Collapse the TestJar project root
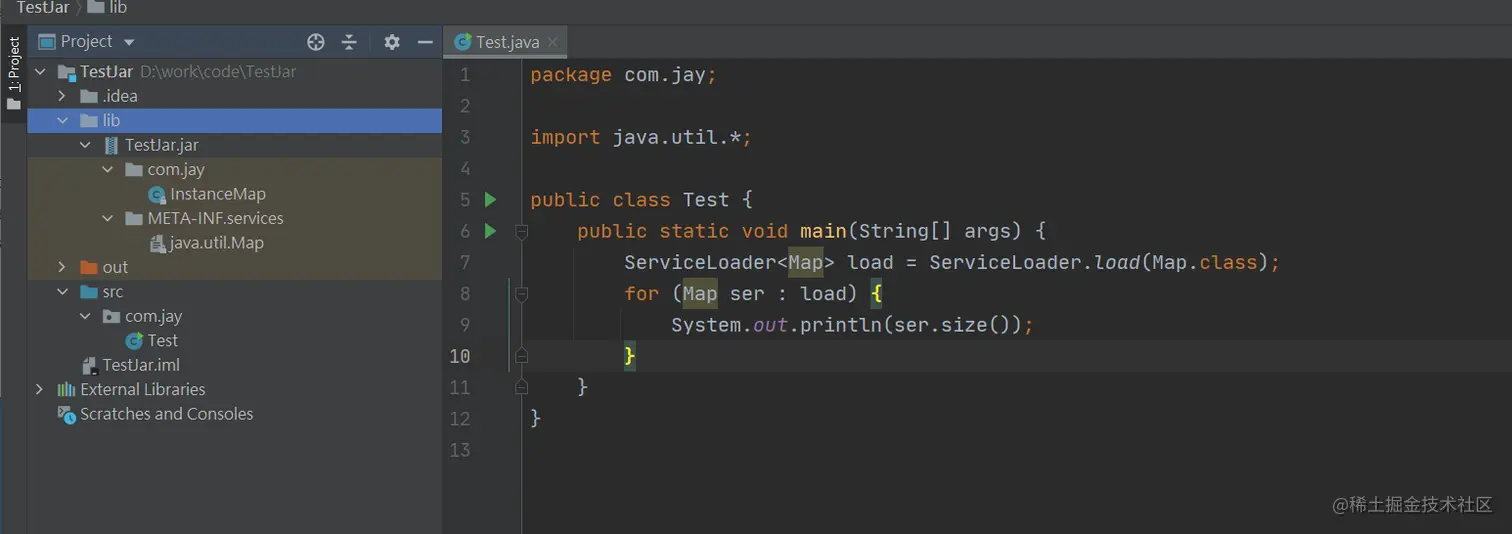 pyautogui.click(x=40, y=72)
